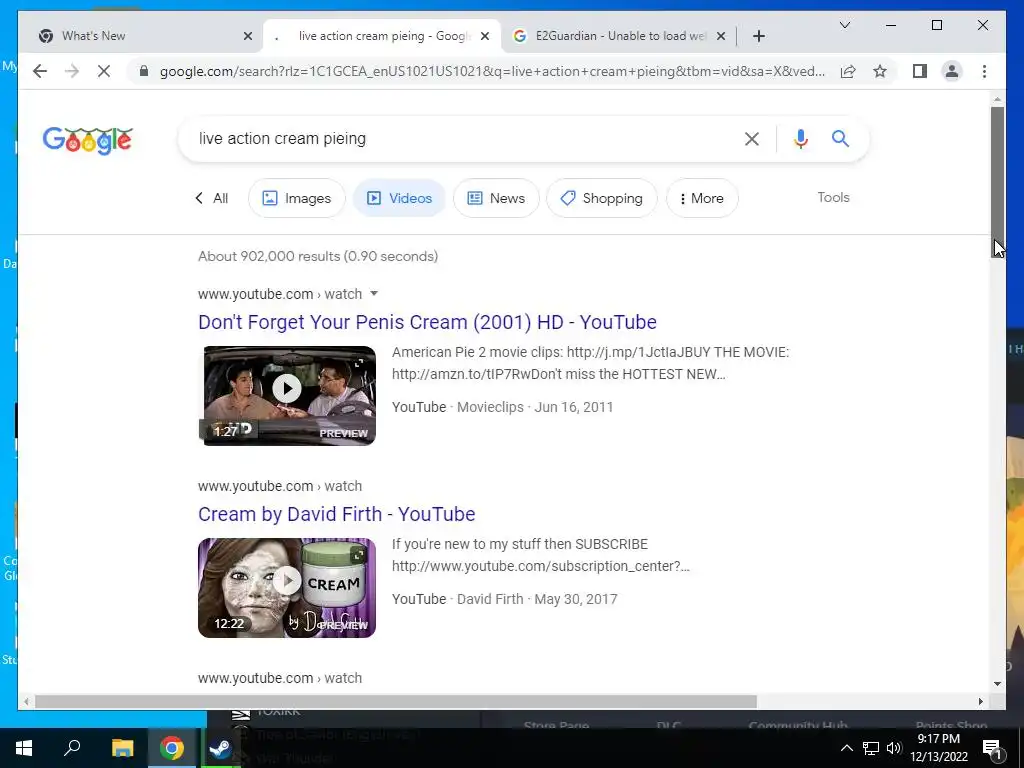Play the American Pie 2 clip thumbnail
The width and height of the screenshot is (1024, 768).
[287, 396]
